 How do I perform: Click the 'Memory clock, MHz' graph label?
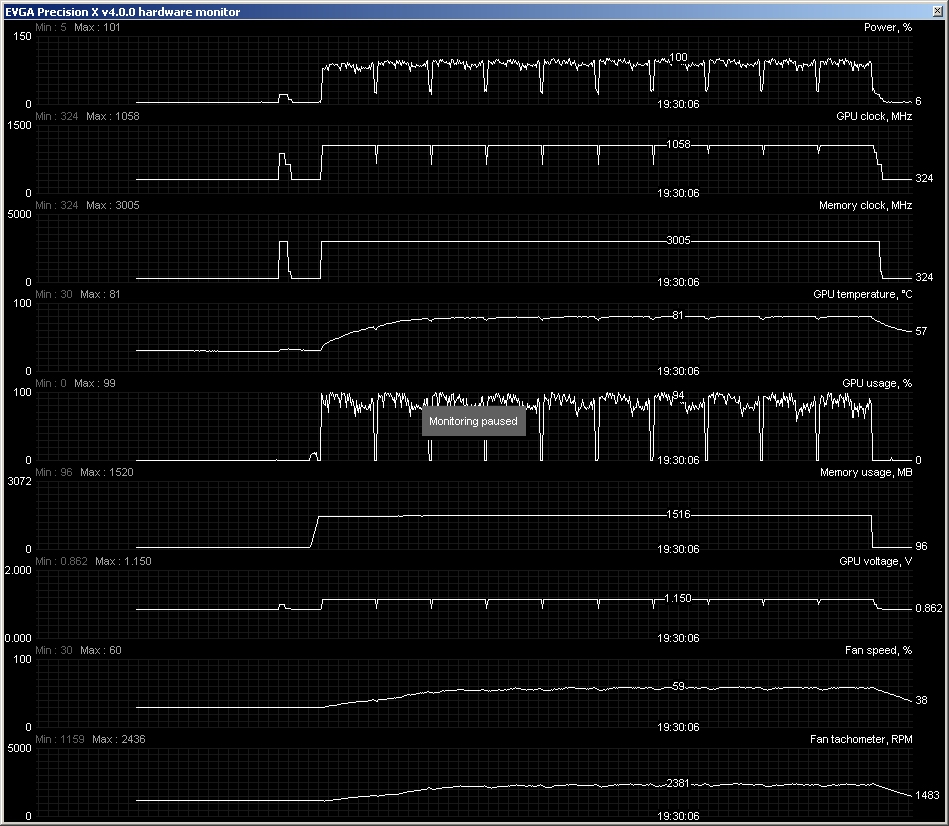(x=865, y=205)
